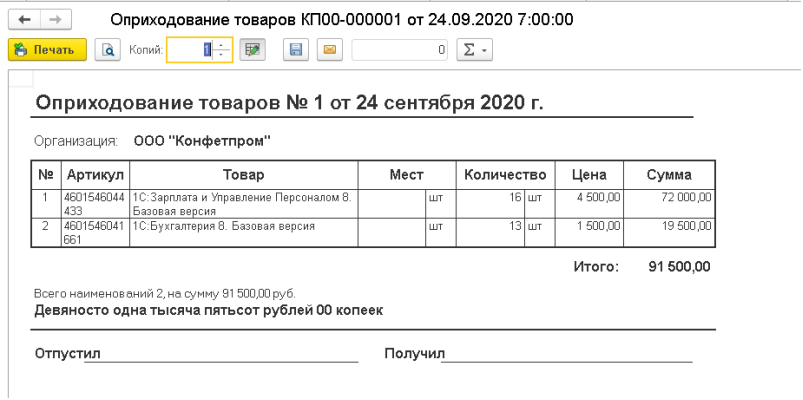Select the Итого total 91 500,00 cell
This screenshot has height=400, width=803.
point(679,267)
